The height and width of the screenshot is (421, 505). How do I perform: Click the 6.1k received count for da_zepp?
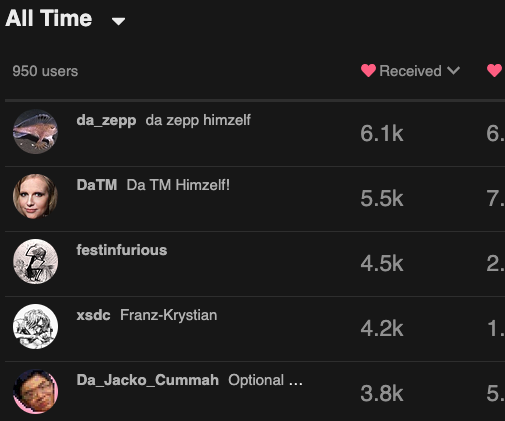[382, 134]
